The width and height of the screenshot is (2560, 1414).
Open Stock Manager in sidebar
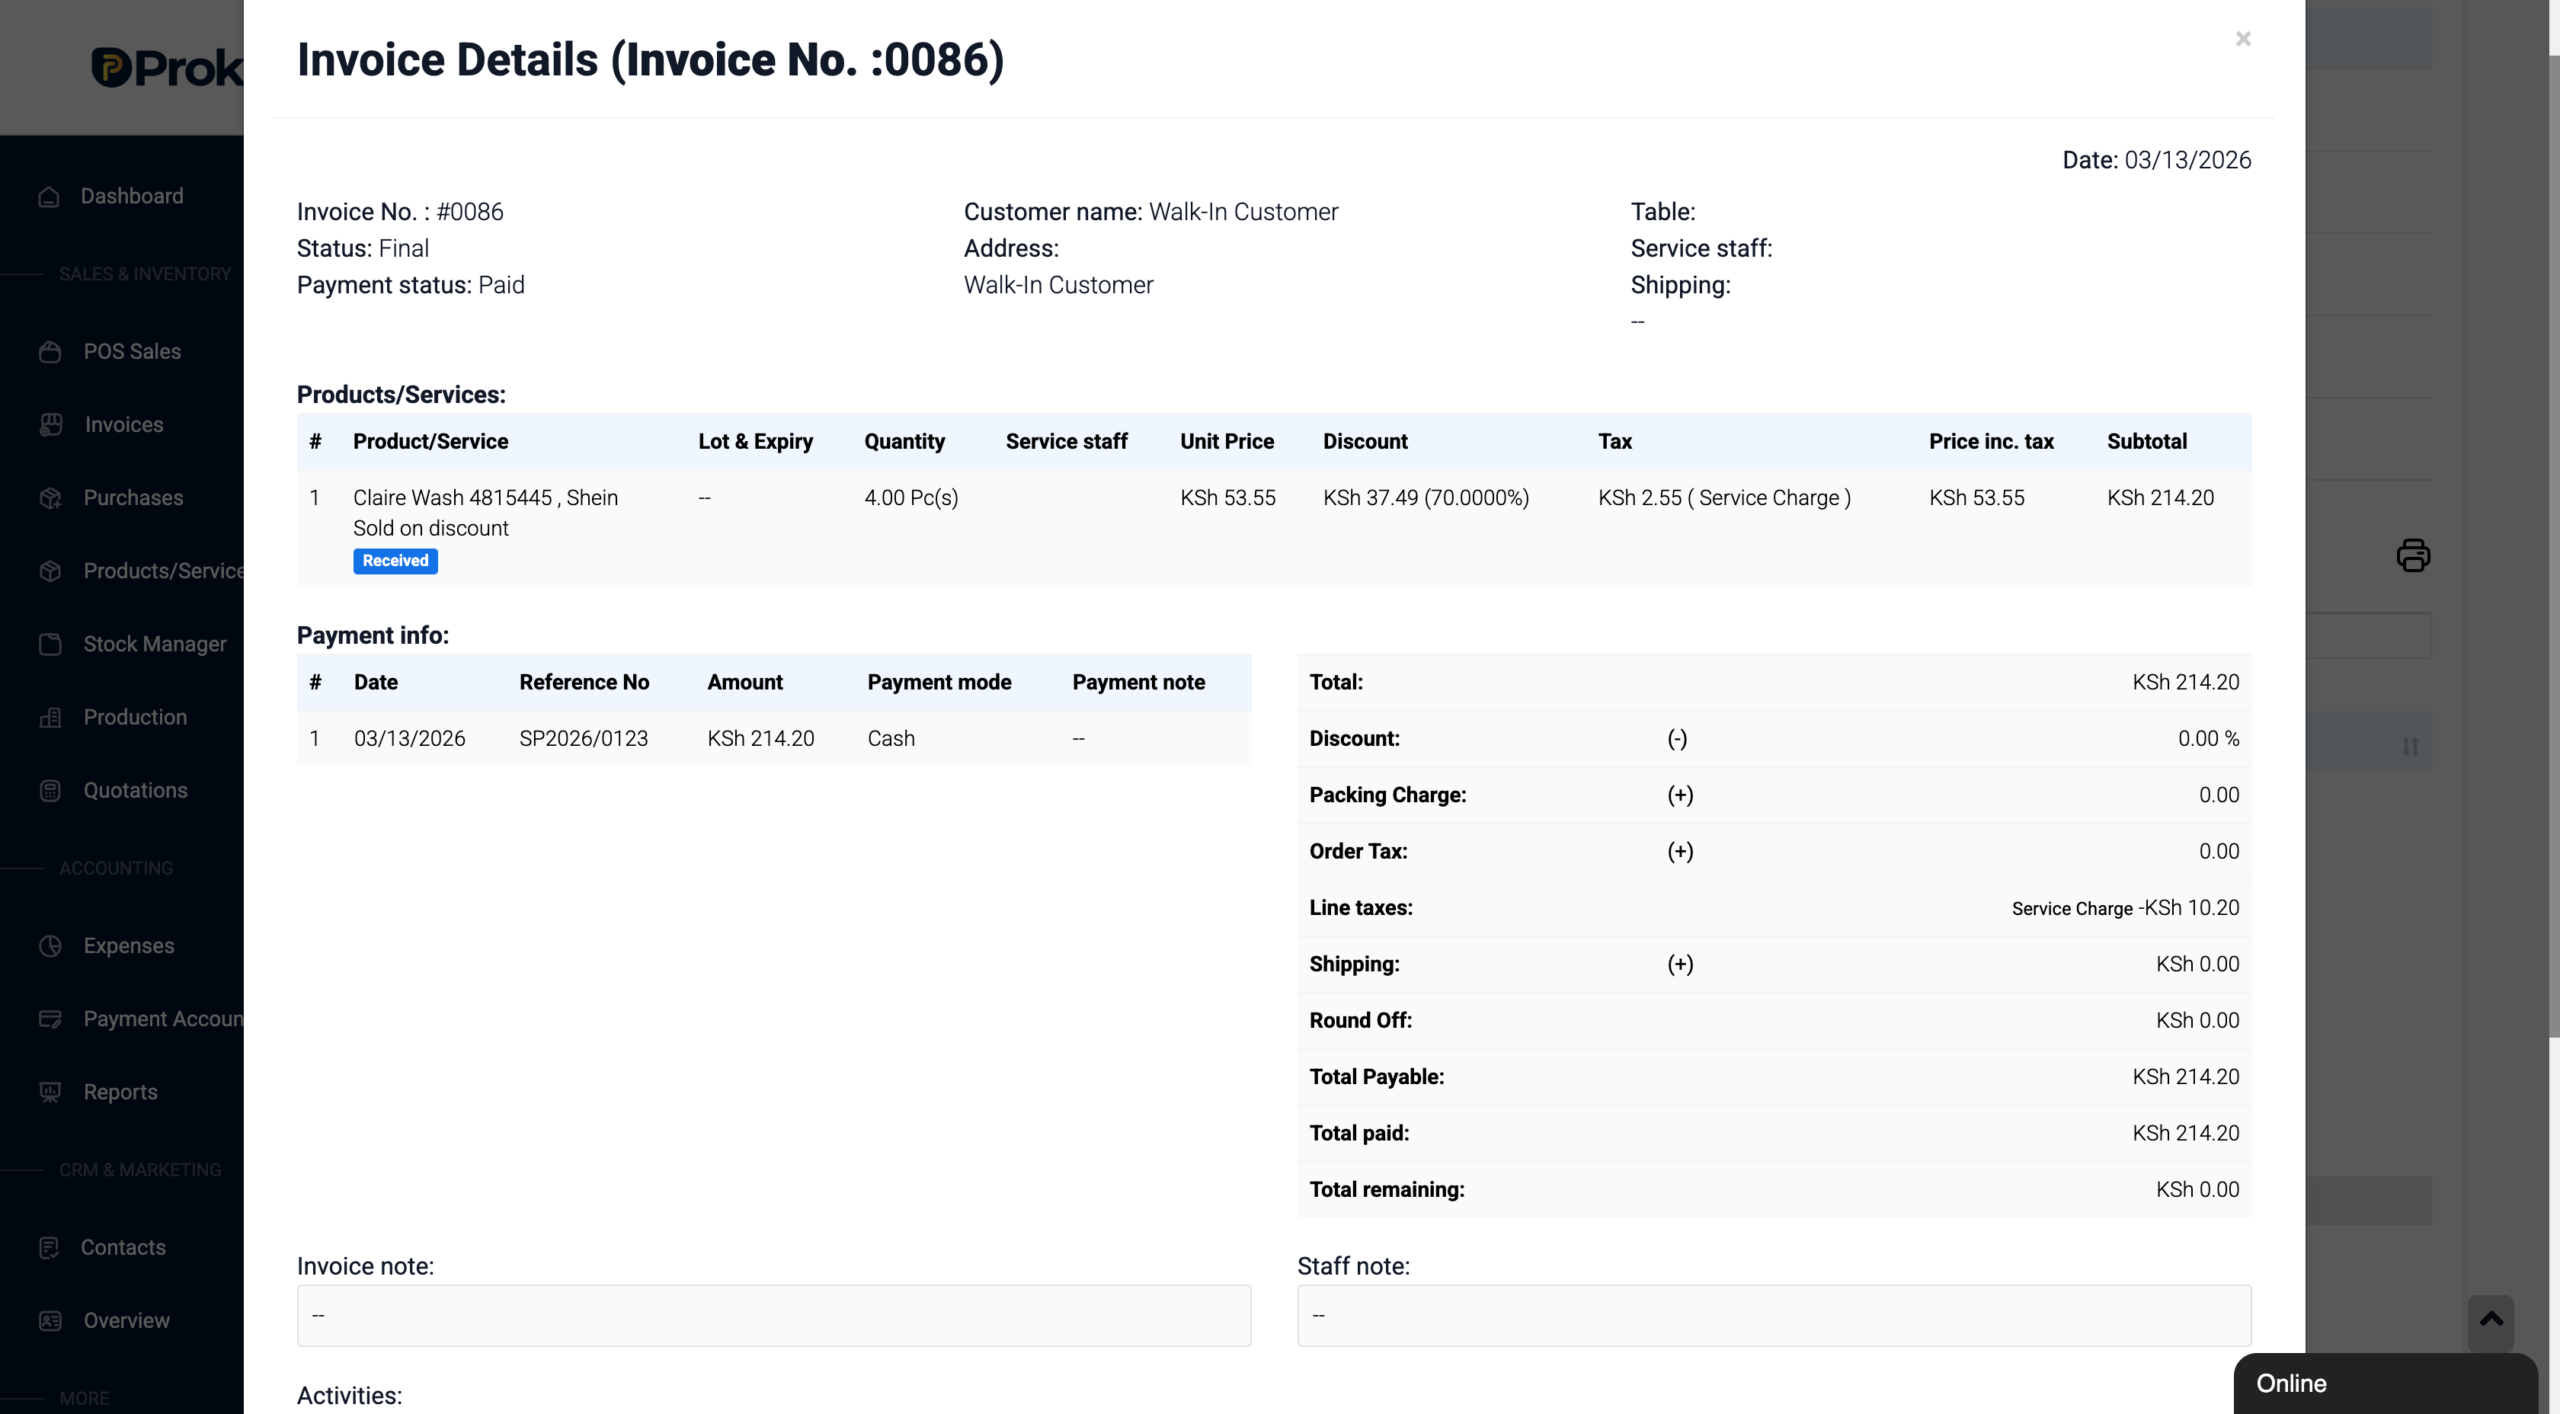point(155,644)
